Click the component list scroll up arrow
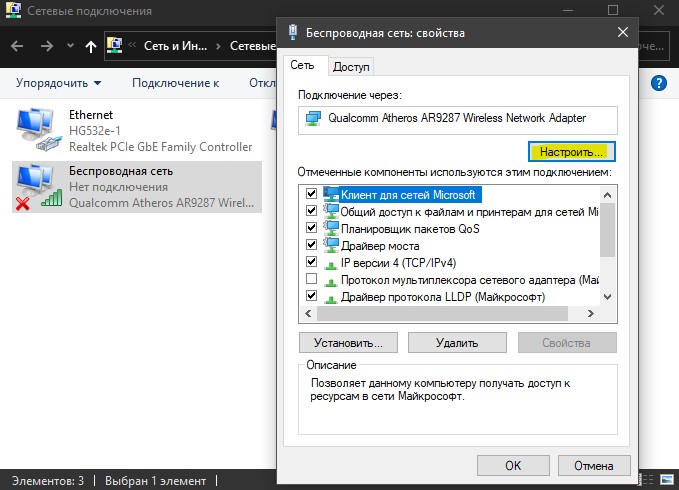The image size is (679, 490). pyautogui.click(x=608, y=195)
